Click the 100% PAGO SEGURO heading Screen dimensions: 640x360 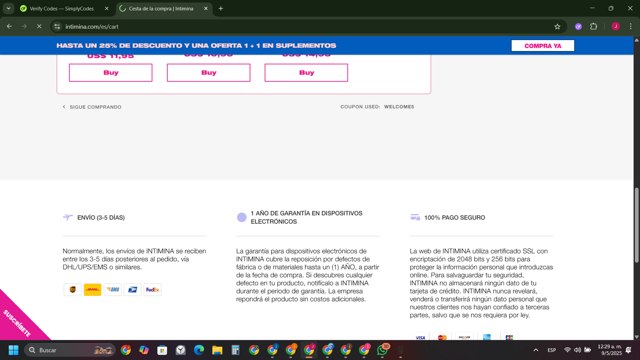point(454,218)
